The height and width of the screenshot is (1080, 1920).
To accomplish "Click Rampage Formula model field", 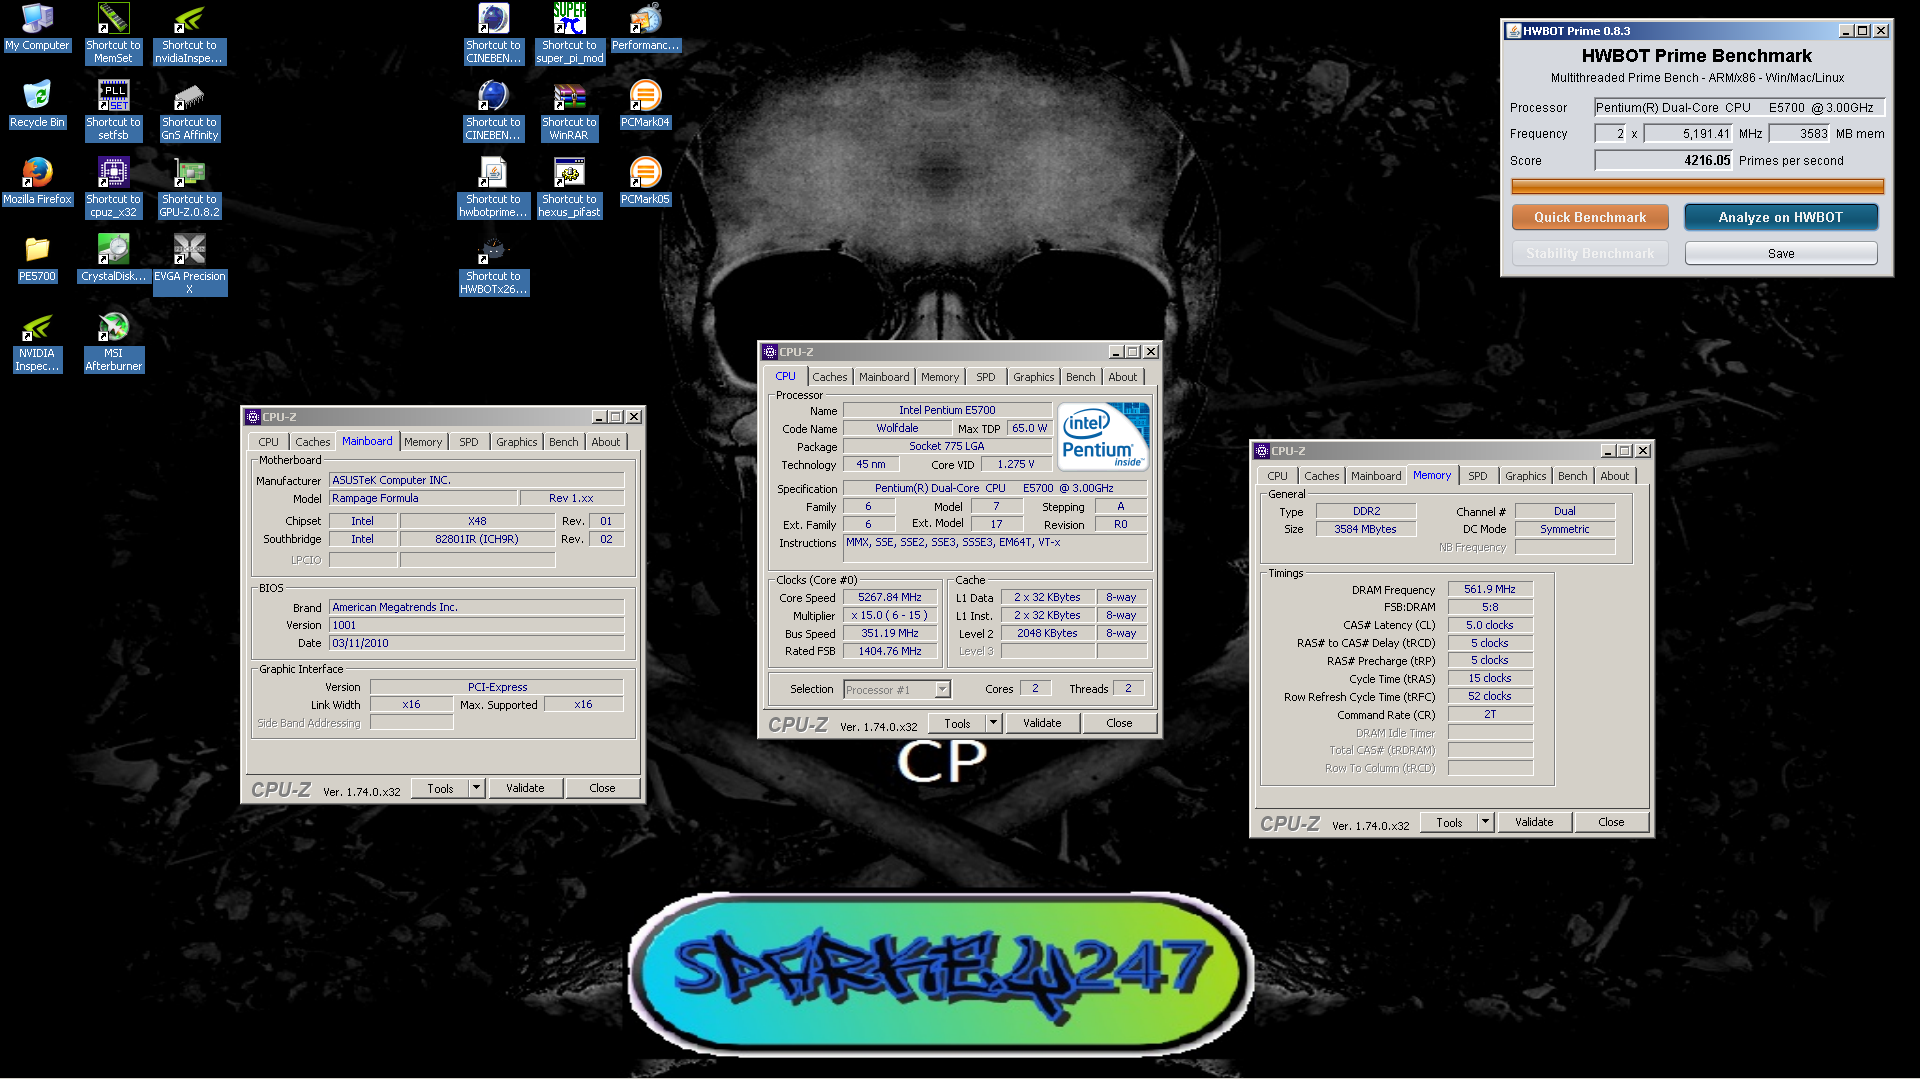I will click(423, 498).
